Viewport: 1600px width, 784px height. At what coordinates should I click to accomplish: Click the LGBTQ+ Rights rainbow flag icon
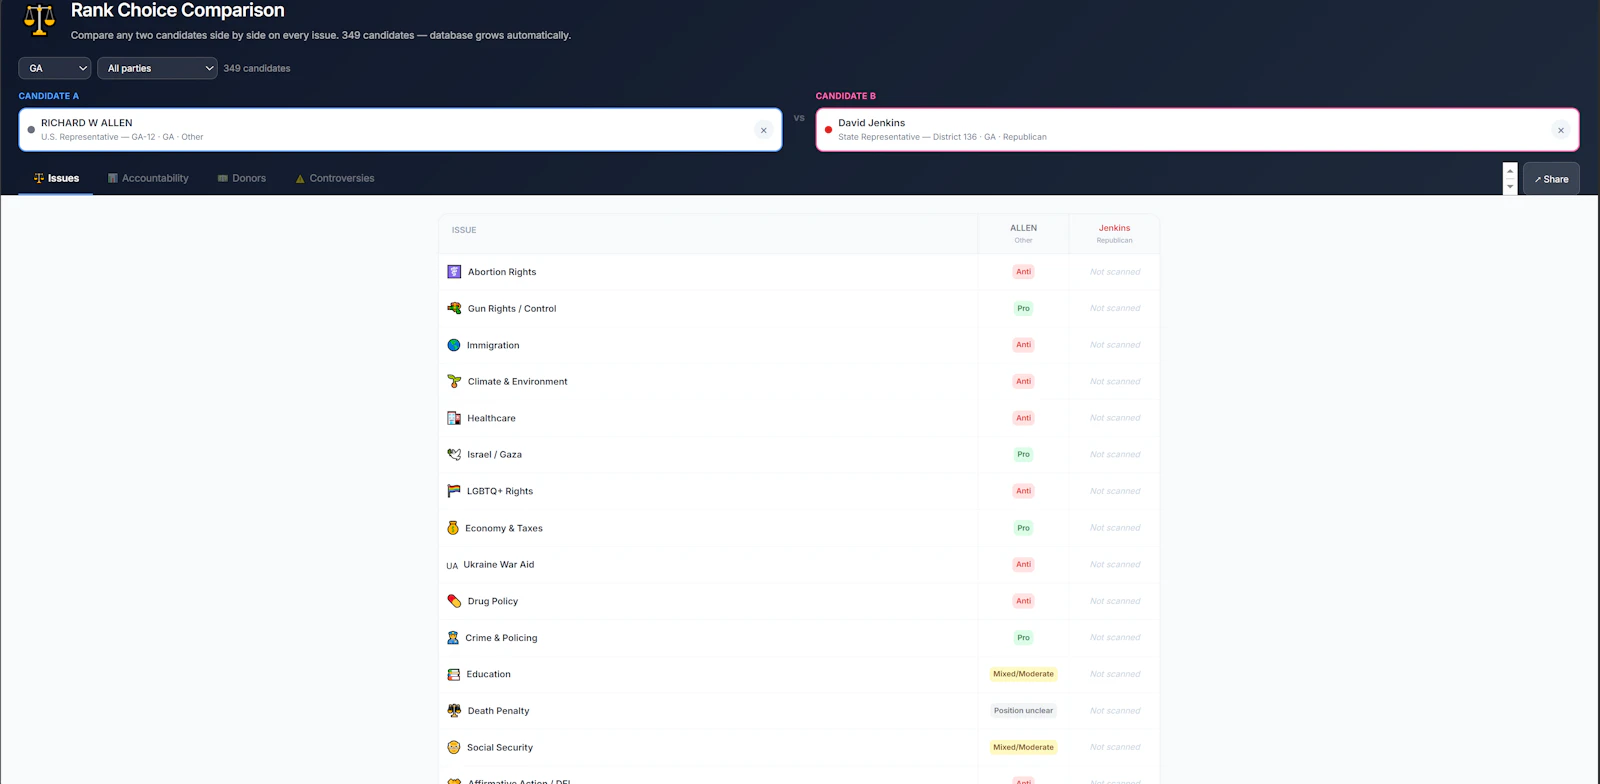[454, 491]
